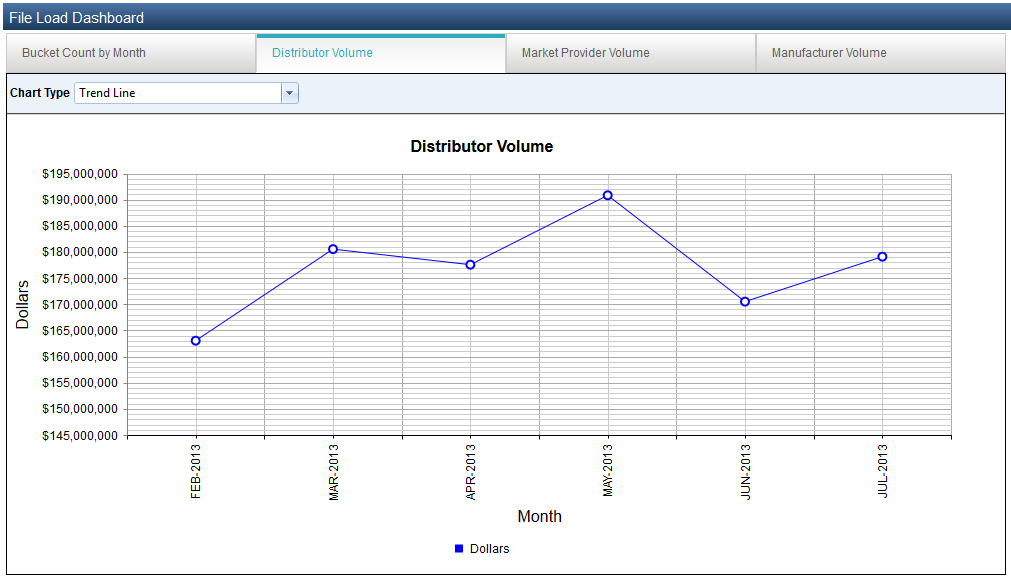1011x582 pixels.
Task: Click the JUN-2013 data point marker
Action: pos(745,302)
